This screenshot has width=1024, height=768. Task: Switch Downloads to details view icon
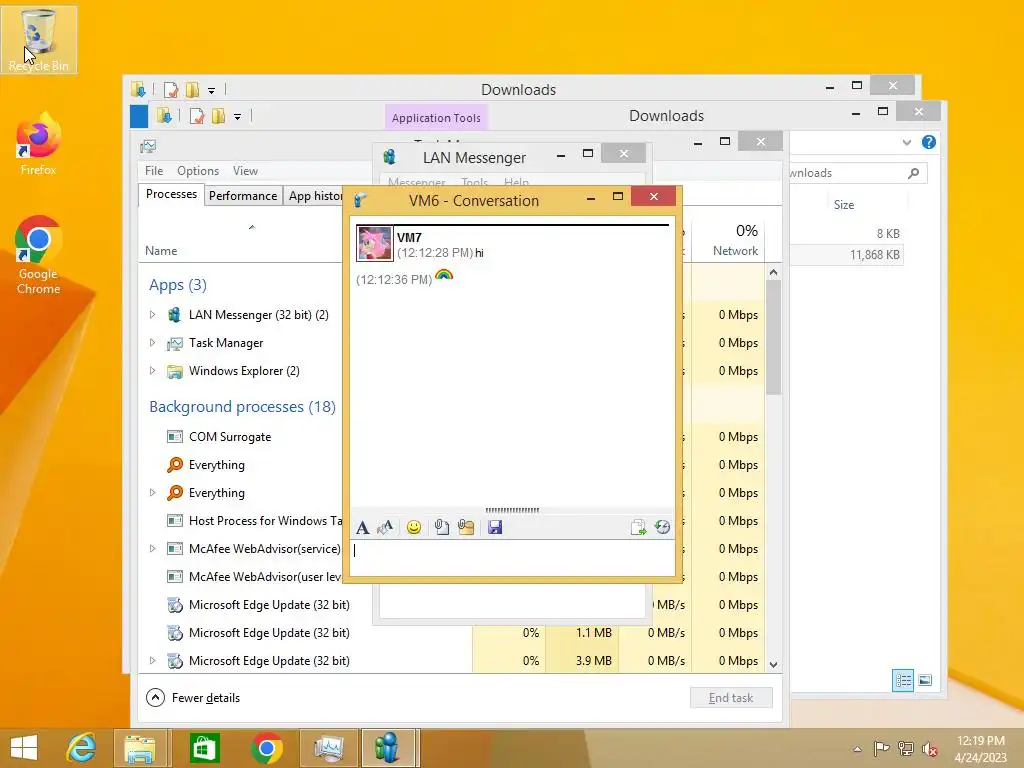pos(903,680)
